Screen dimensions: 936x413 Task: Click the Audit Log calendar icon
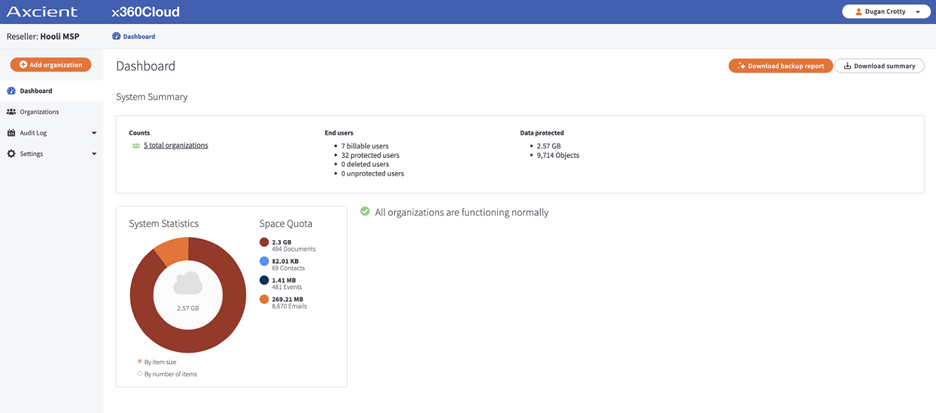[x=11, y=133]
